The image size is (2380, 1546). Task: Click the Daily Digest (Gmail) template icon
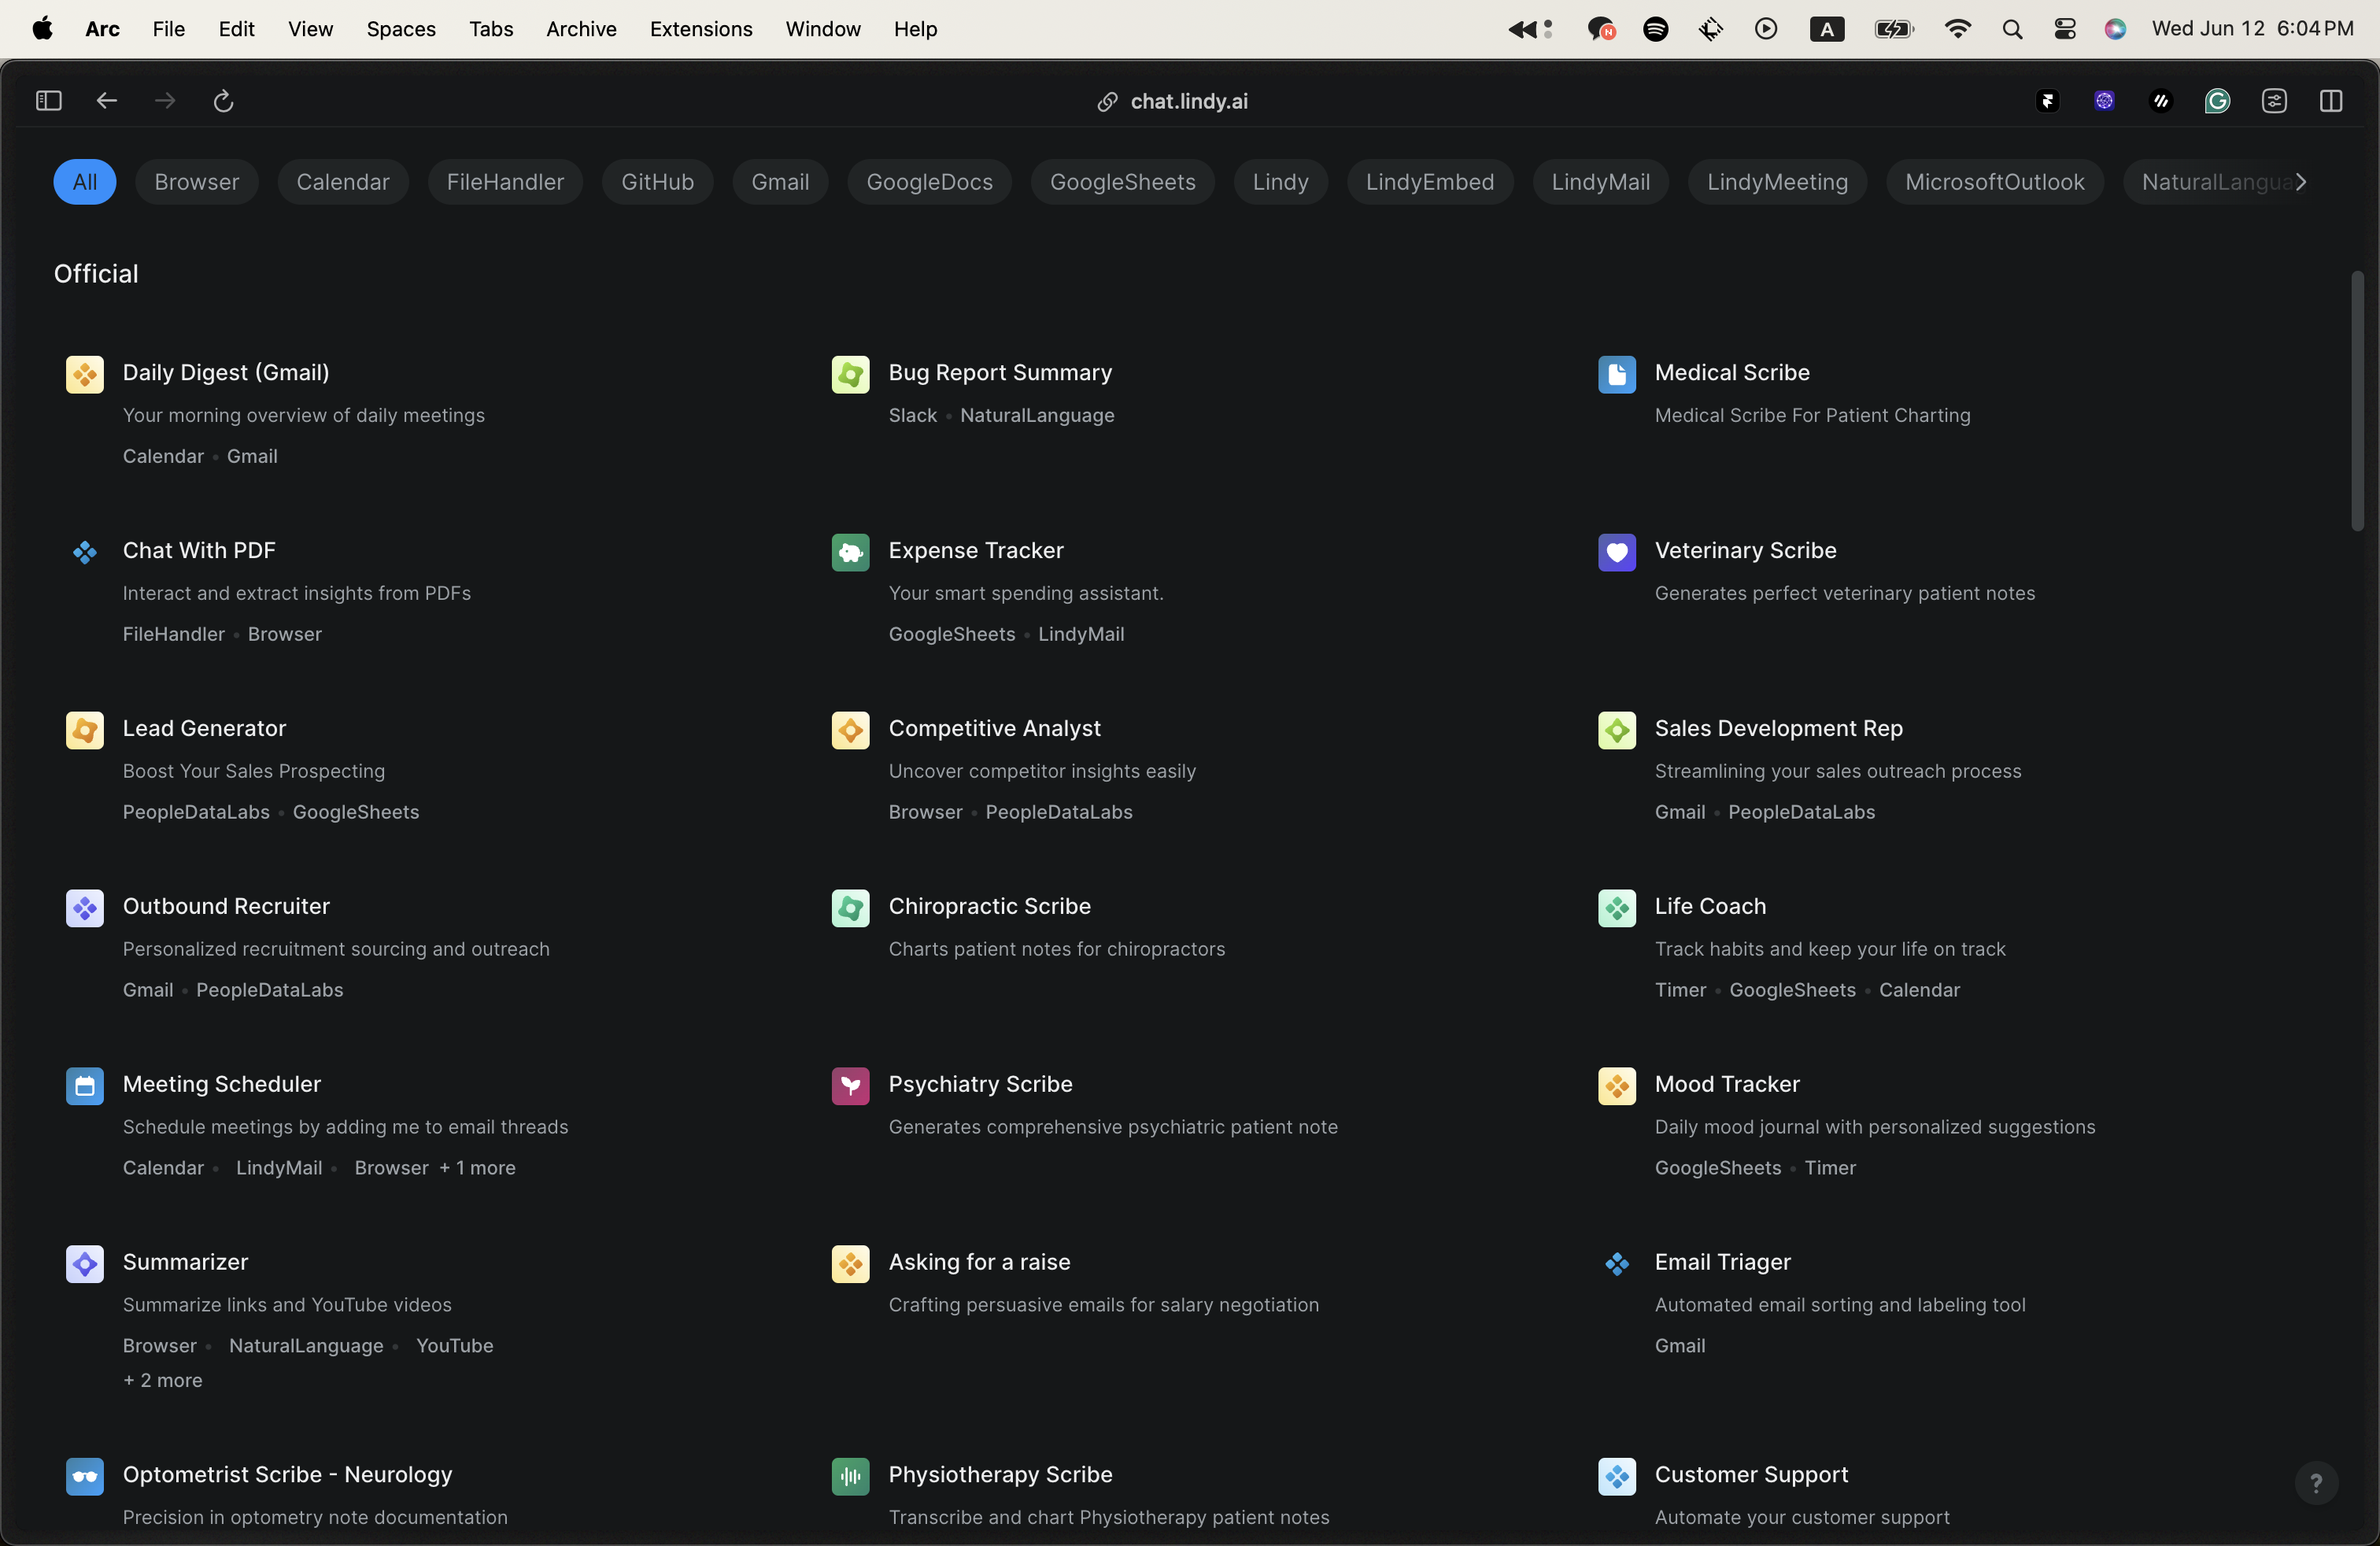click(85, 375)
